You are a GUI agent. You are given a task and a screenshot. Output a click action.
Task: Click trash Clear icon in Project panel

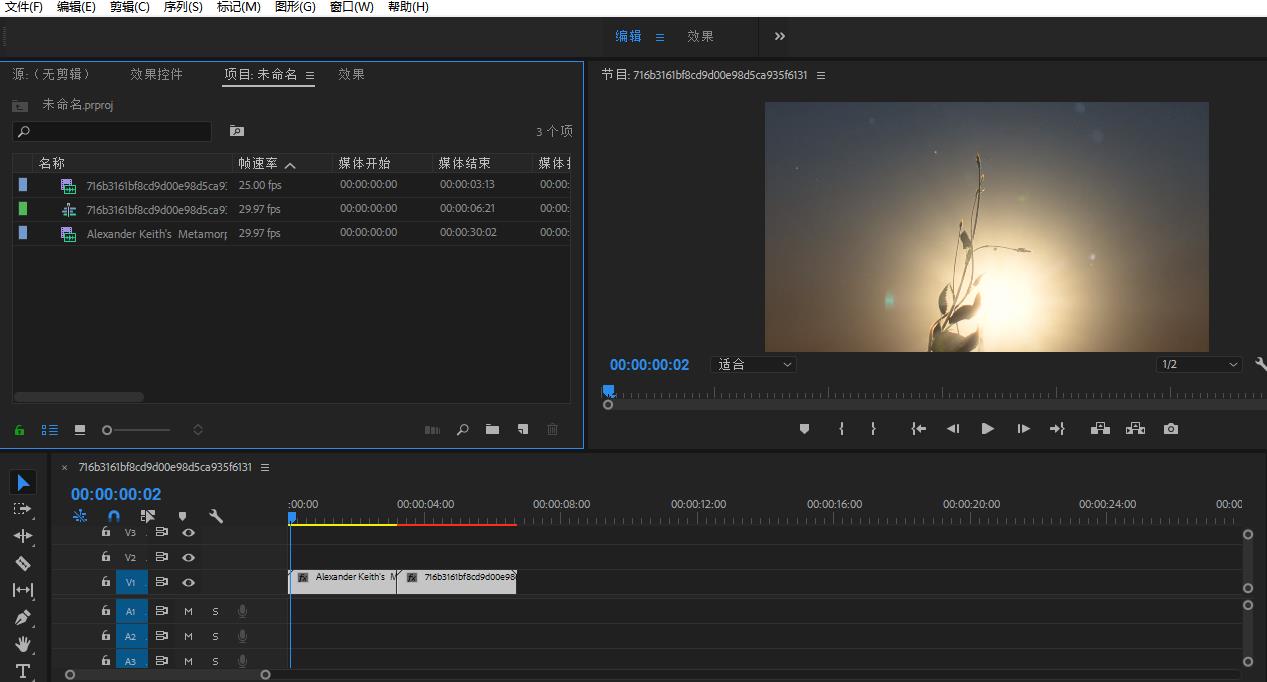[552, 430]
